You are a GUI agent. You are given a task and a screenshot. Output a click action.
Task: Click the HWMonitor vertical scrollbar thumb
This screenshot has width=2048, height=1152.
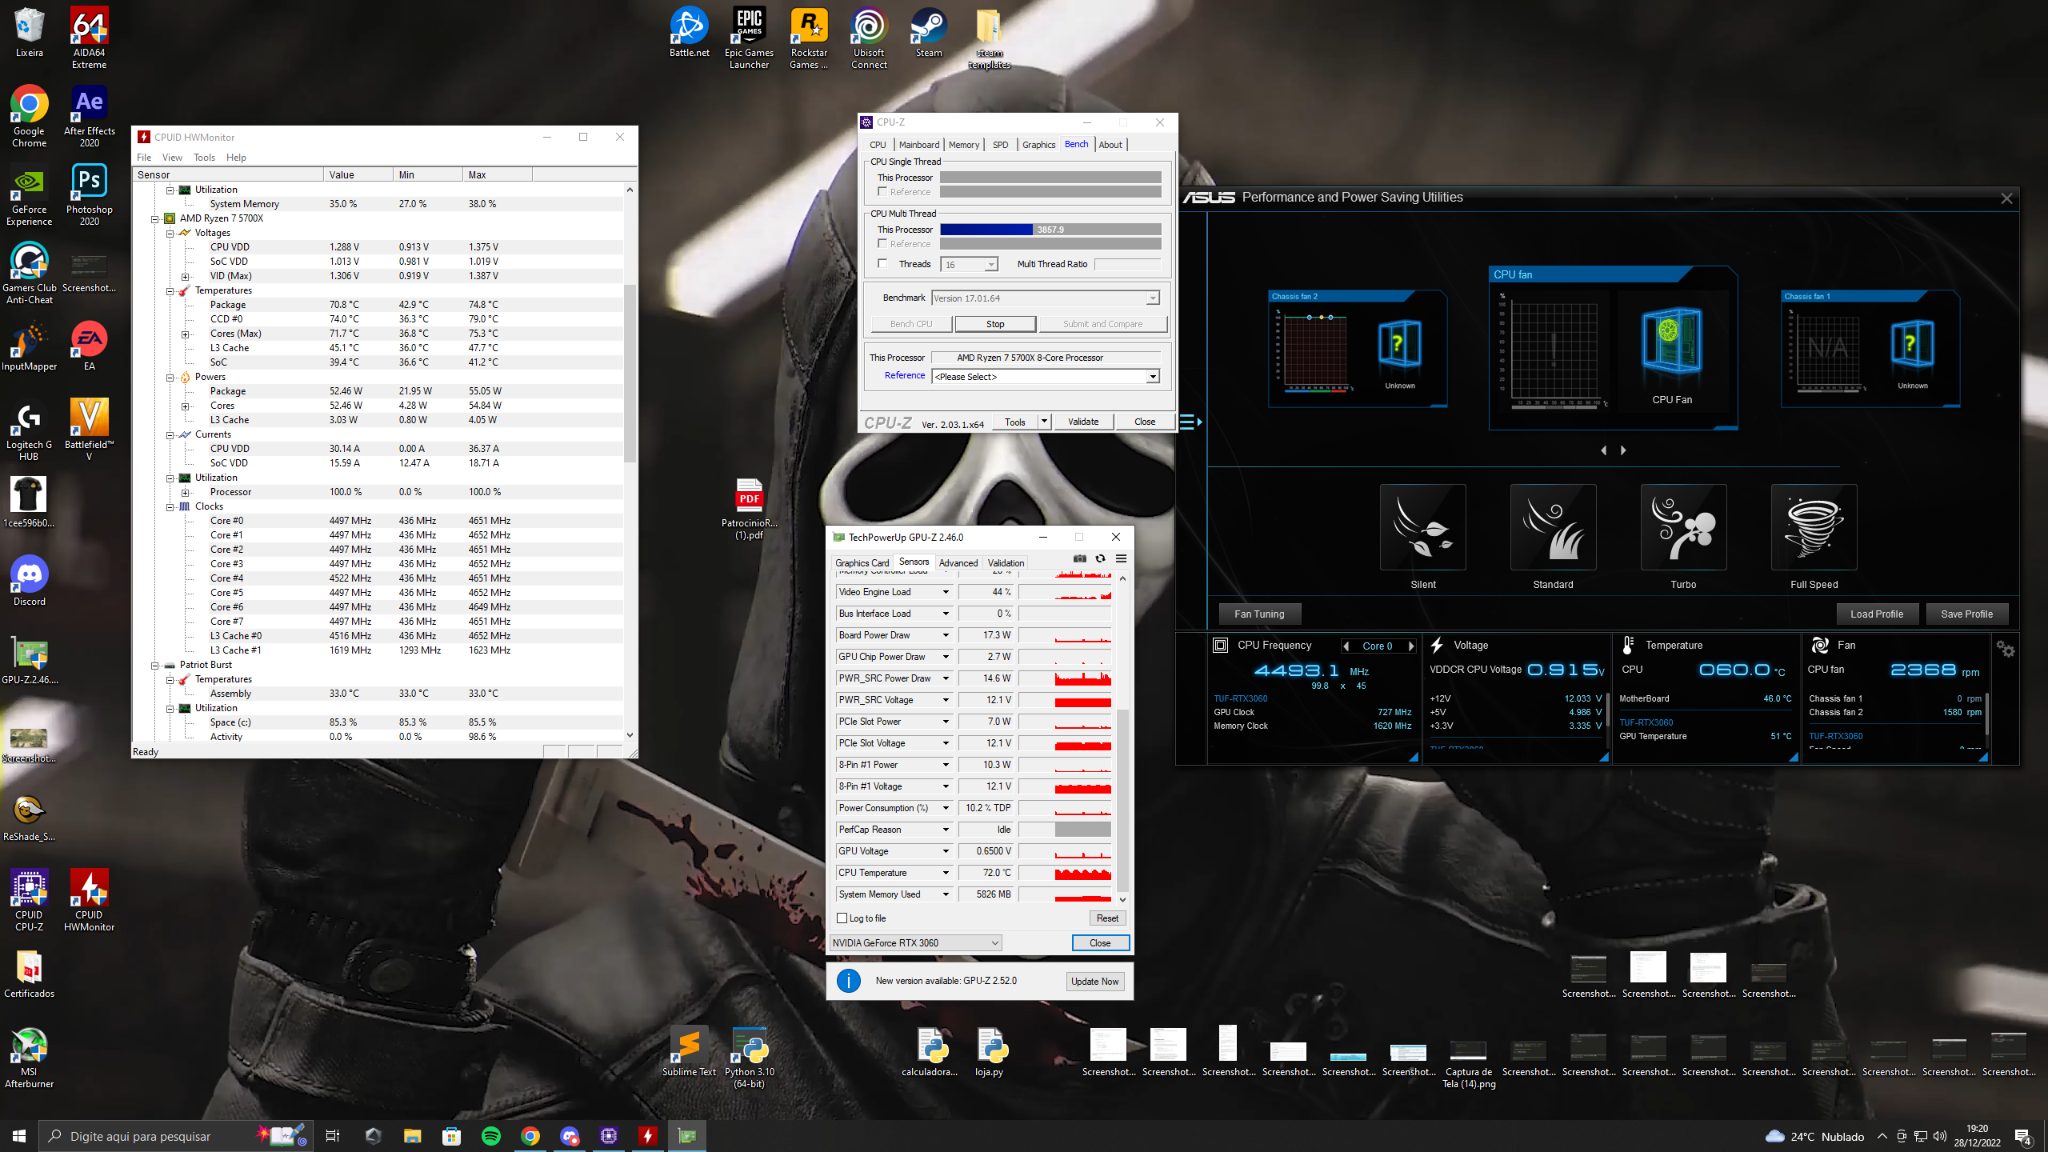629,373
